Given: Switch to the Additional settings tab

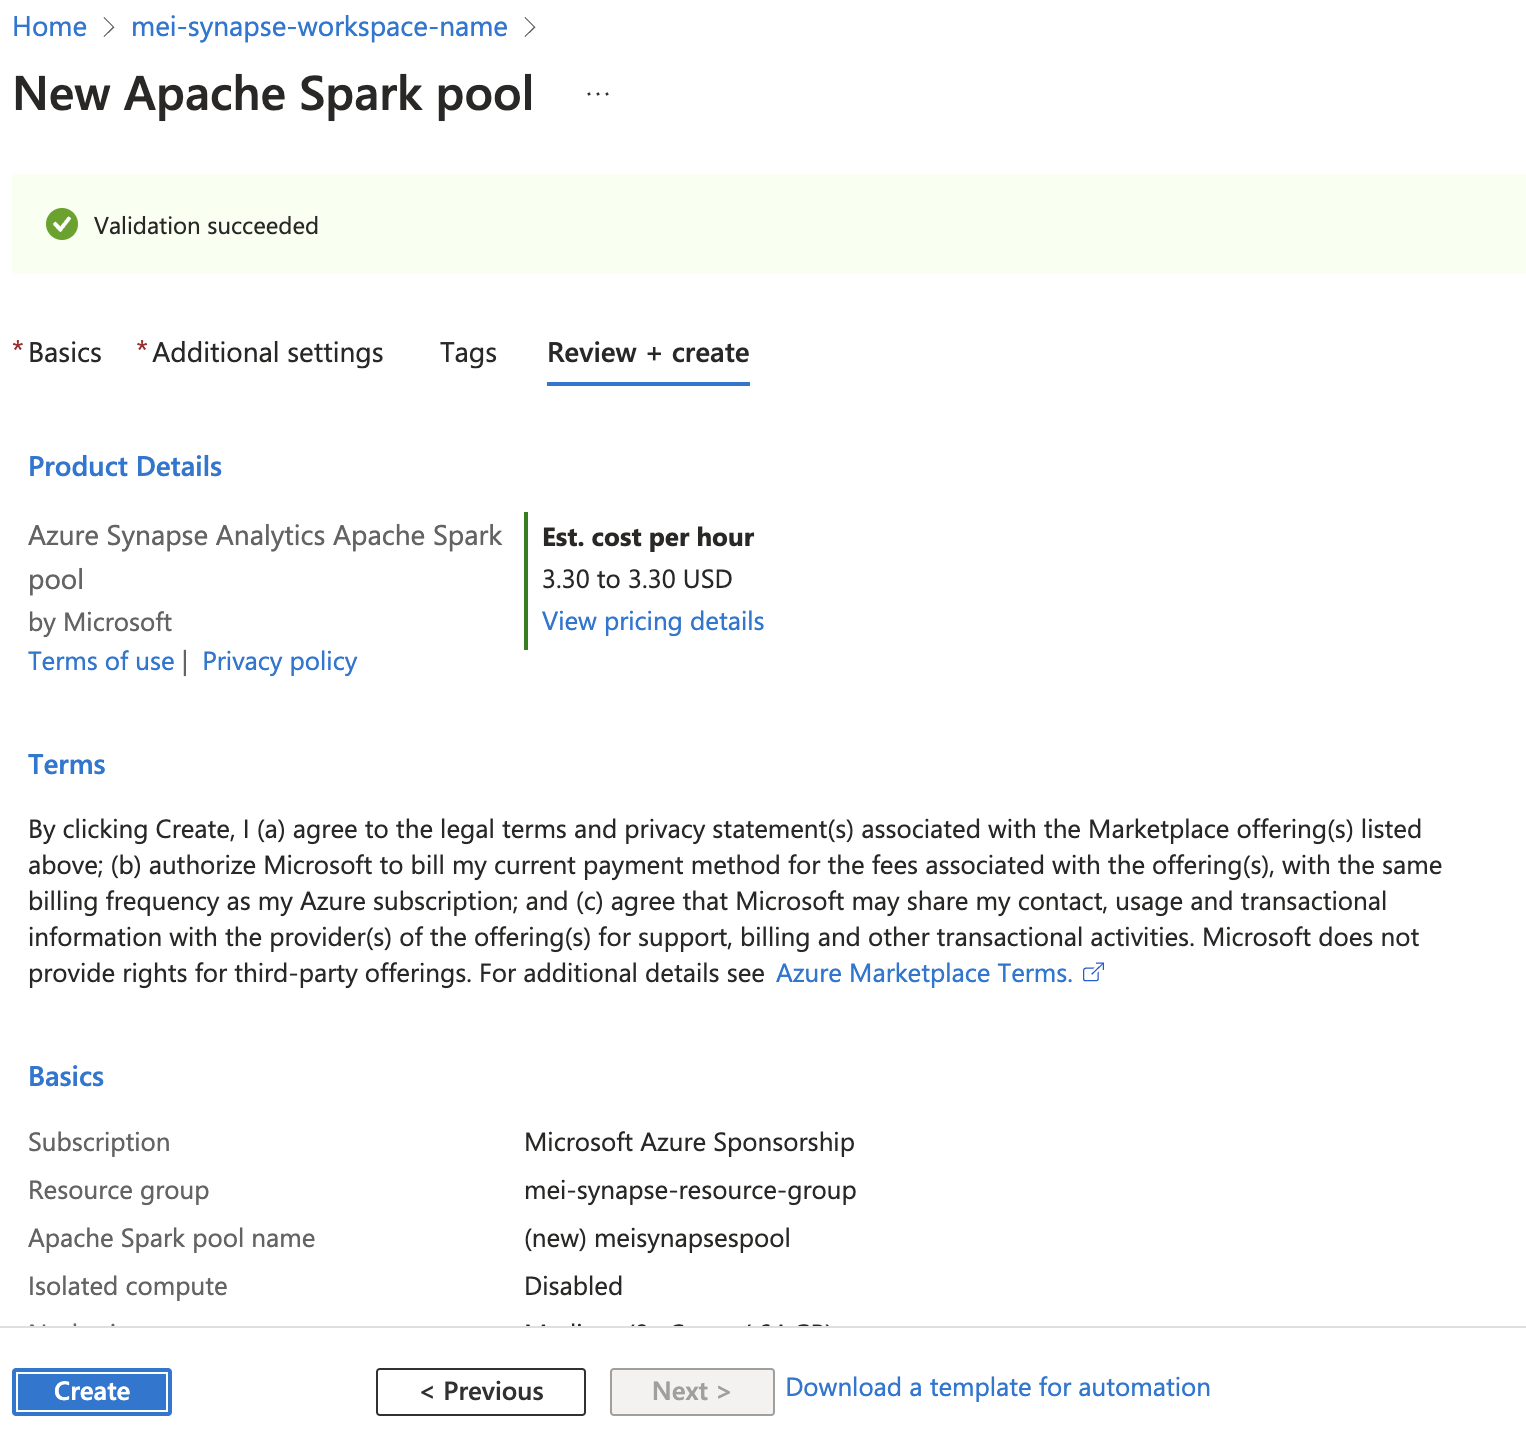Looking at the screenshot, I should [x=266, y=352].
